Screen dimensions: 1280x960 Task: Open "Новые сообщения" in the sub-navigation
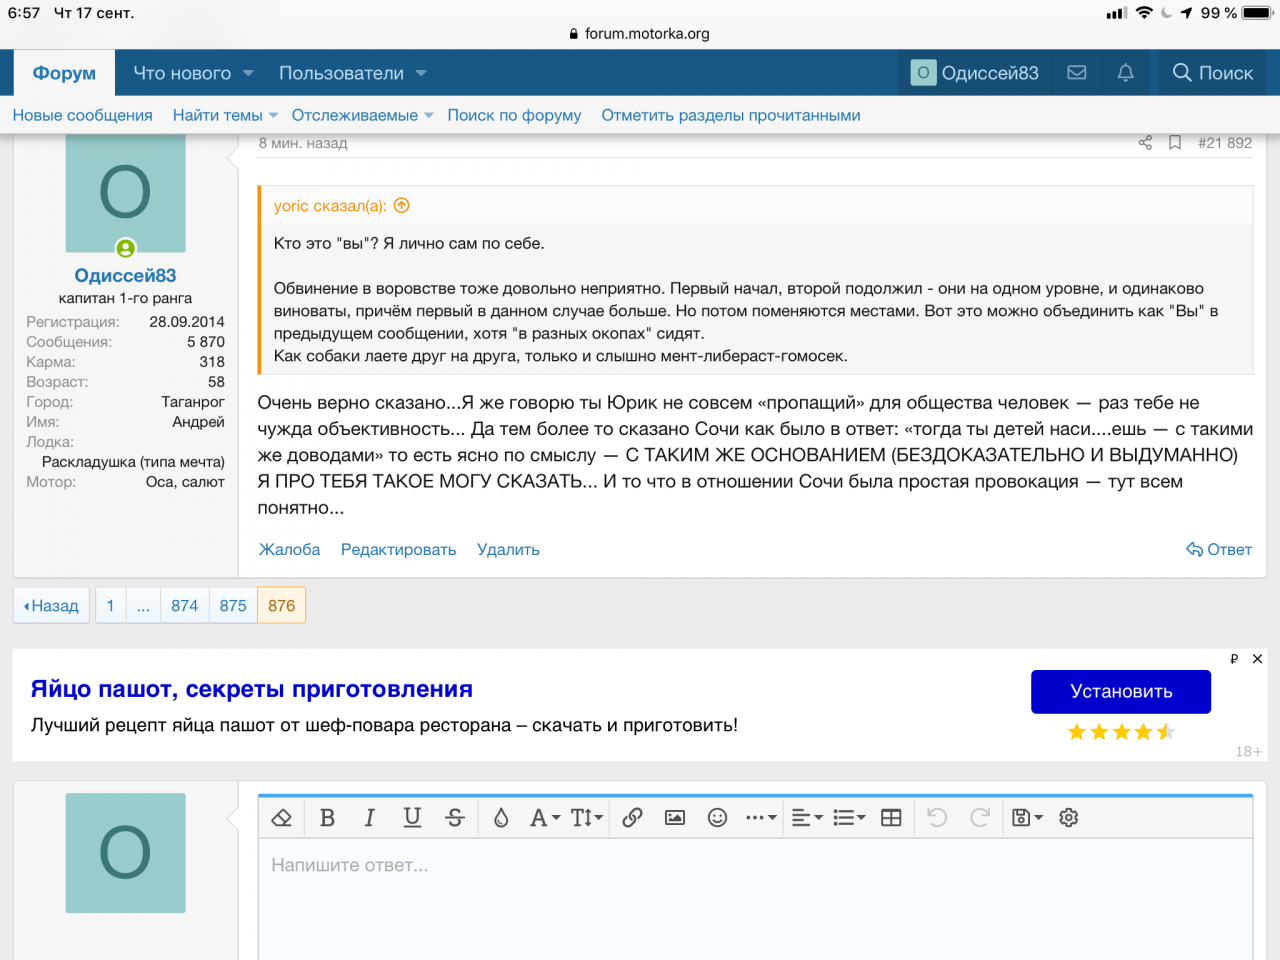pyautogui.click(x=82, y=115)
